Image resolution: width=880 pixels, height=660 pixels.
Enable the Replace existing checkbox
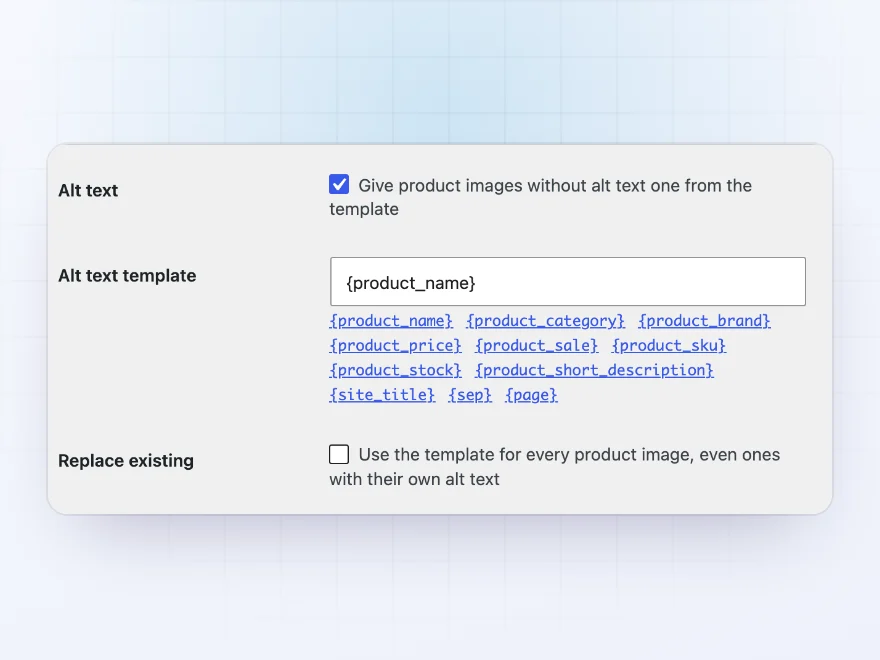pos(339,454)
